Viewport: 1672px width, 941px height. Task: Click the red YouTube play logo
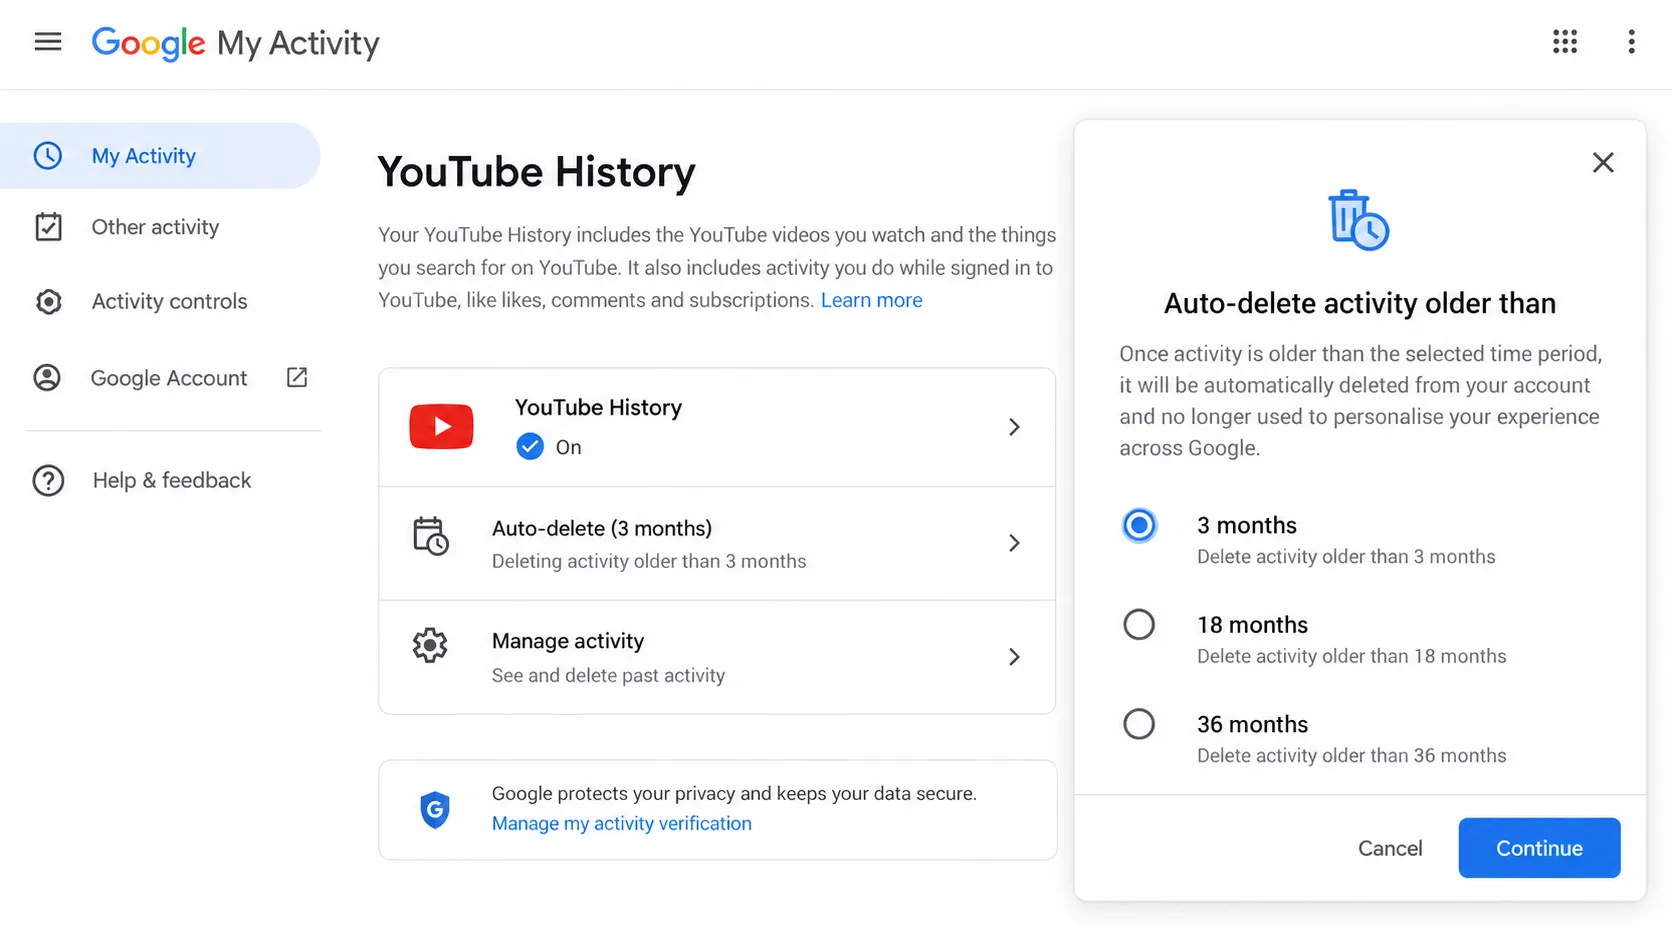(441, 427)
